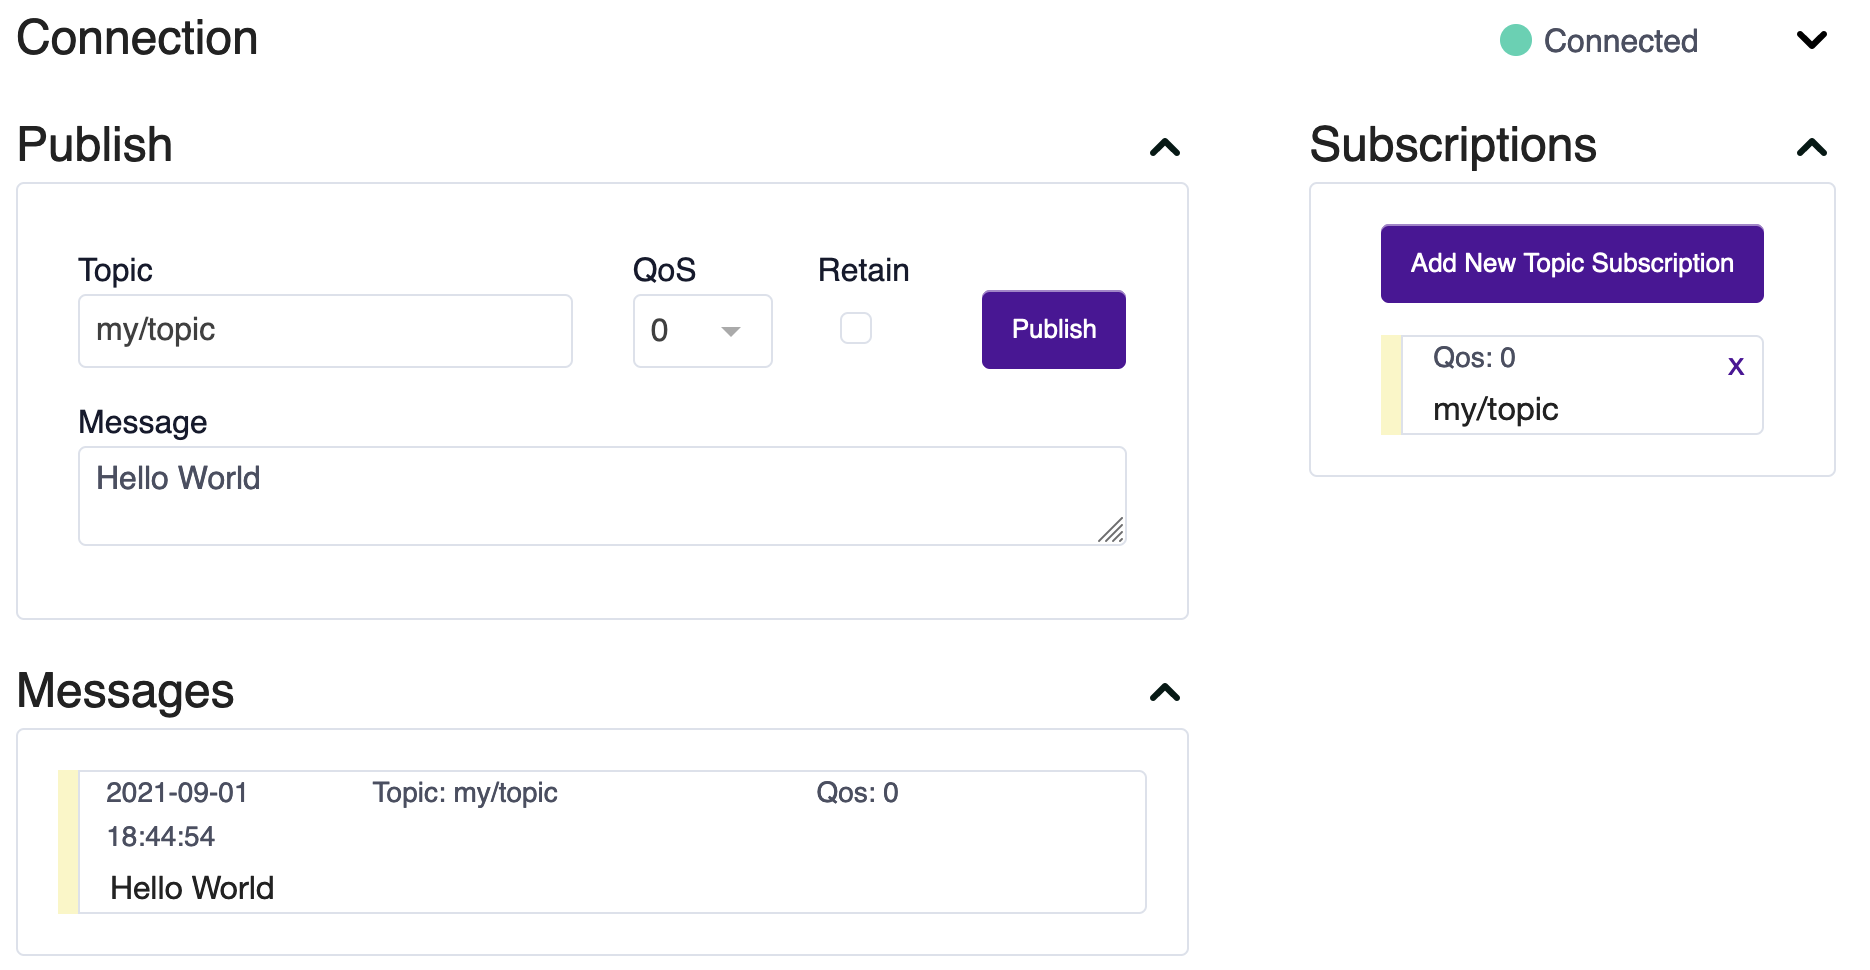
Task: Enable the Retain checkbox
Action: [x=856, y=328]
